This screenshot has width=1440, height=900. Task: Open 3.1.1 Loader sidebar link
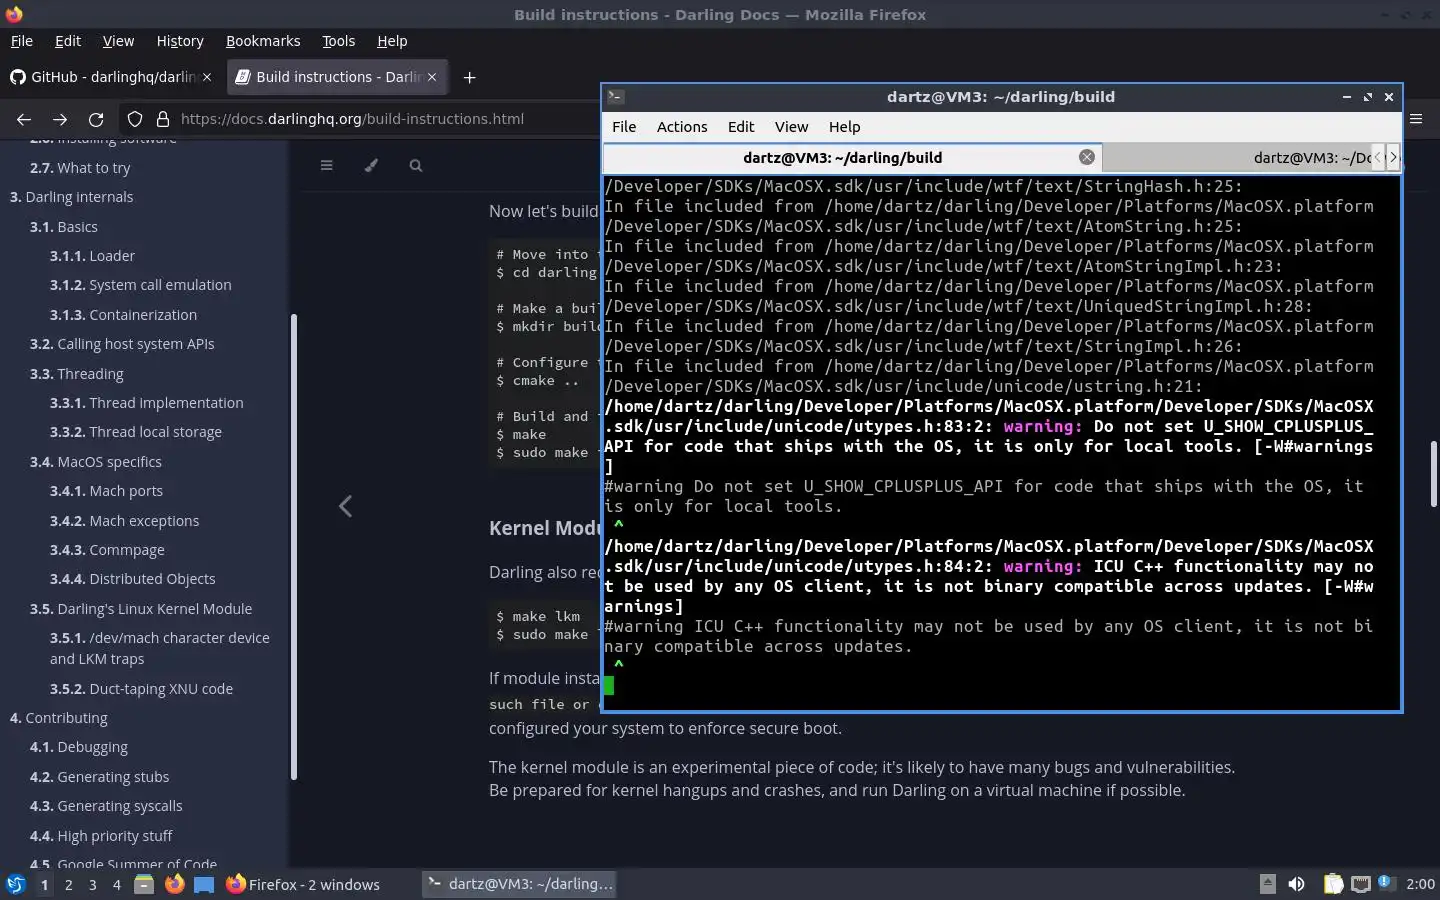pyautogui.click(x=92, y=256)
